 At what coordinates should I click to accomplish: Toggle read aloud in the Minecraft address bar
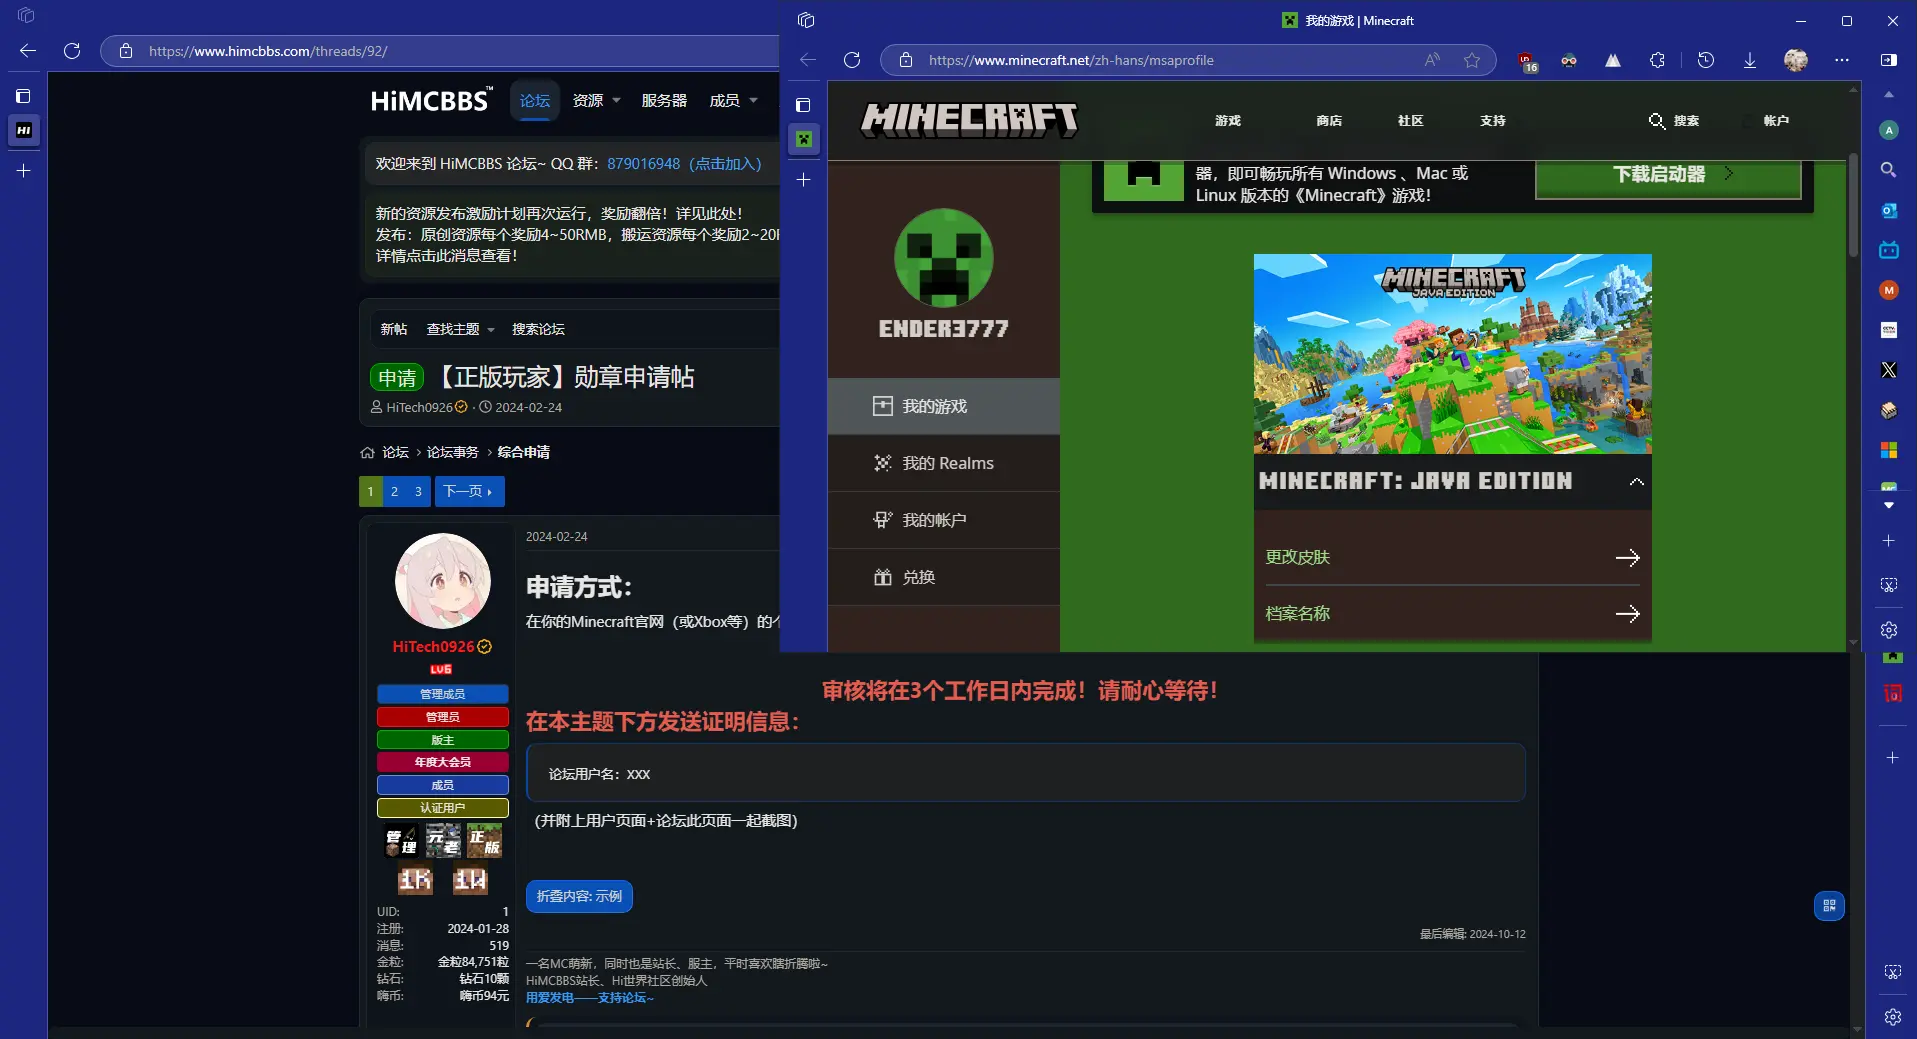pos(1433,60)
